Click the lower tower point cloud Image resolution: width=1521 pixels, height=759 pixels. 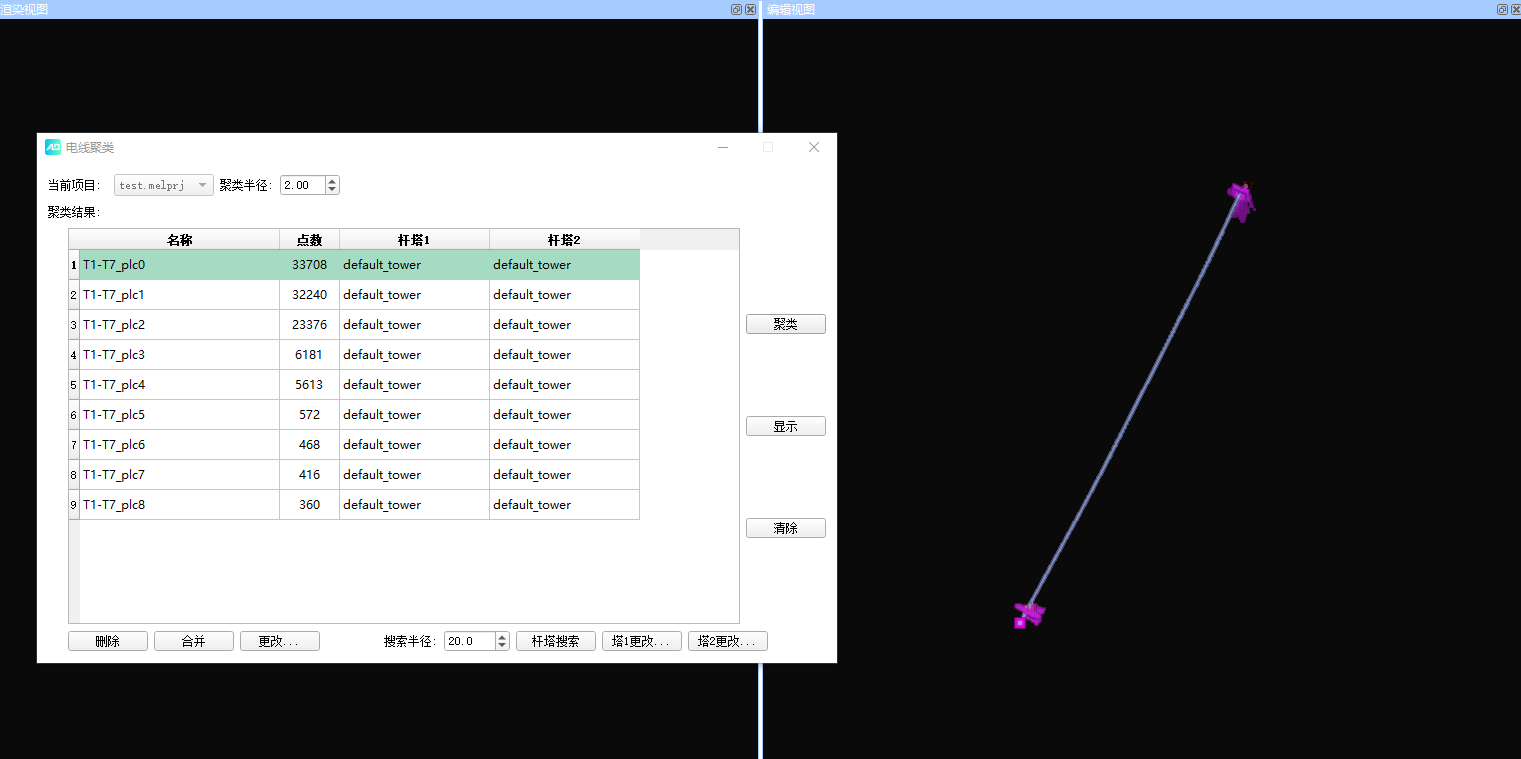coord(1029,614)
